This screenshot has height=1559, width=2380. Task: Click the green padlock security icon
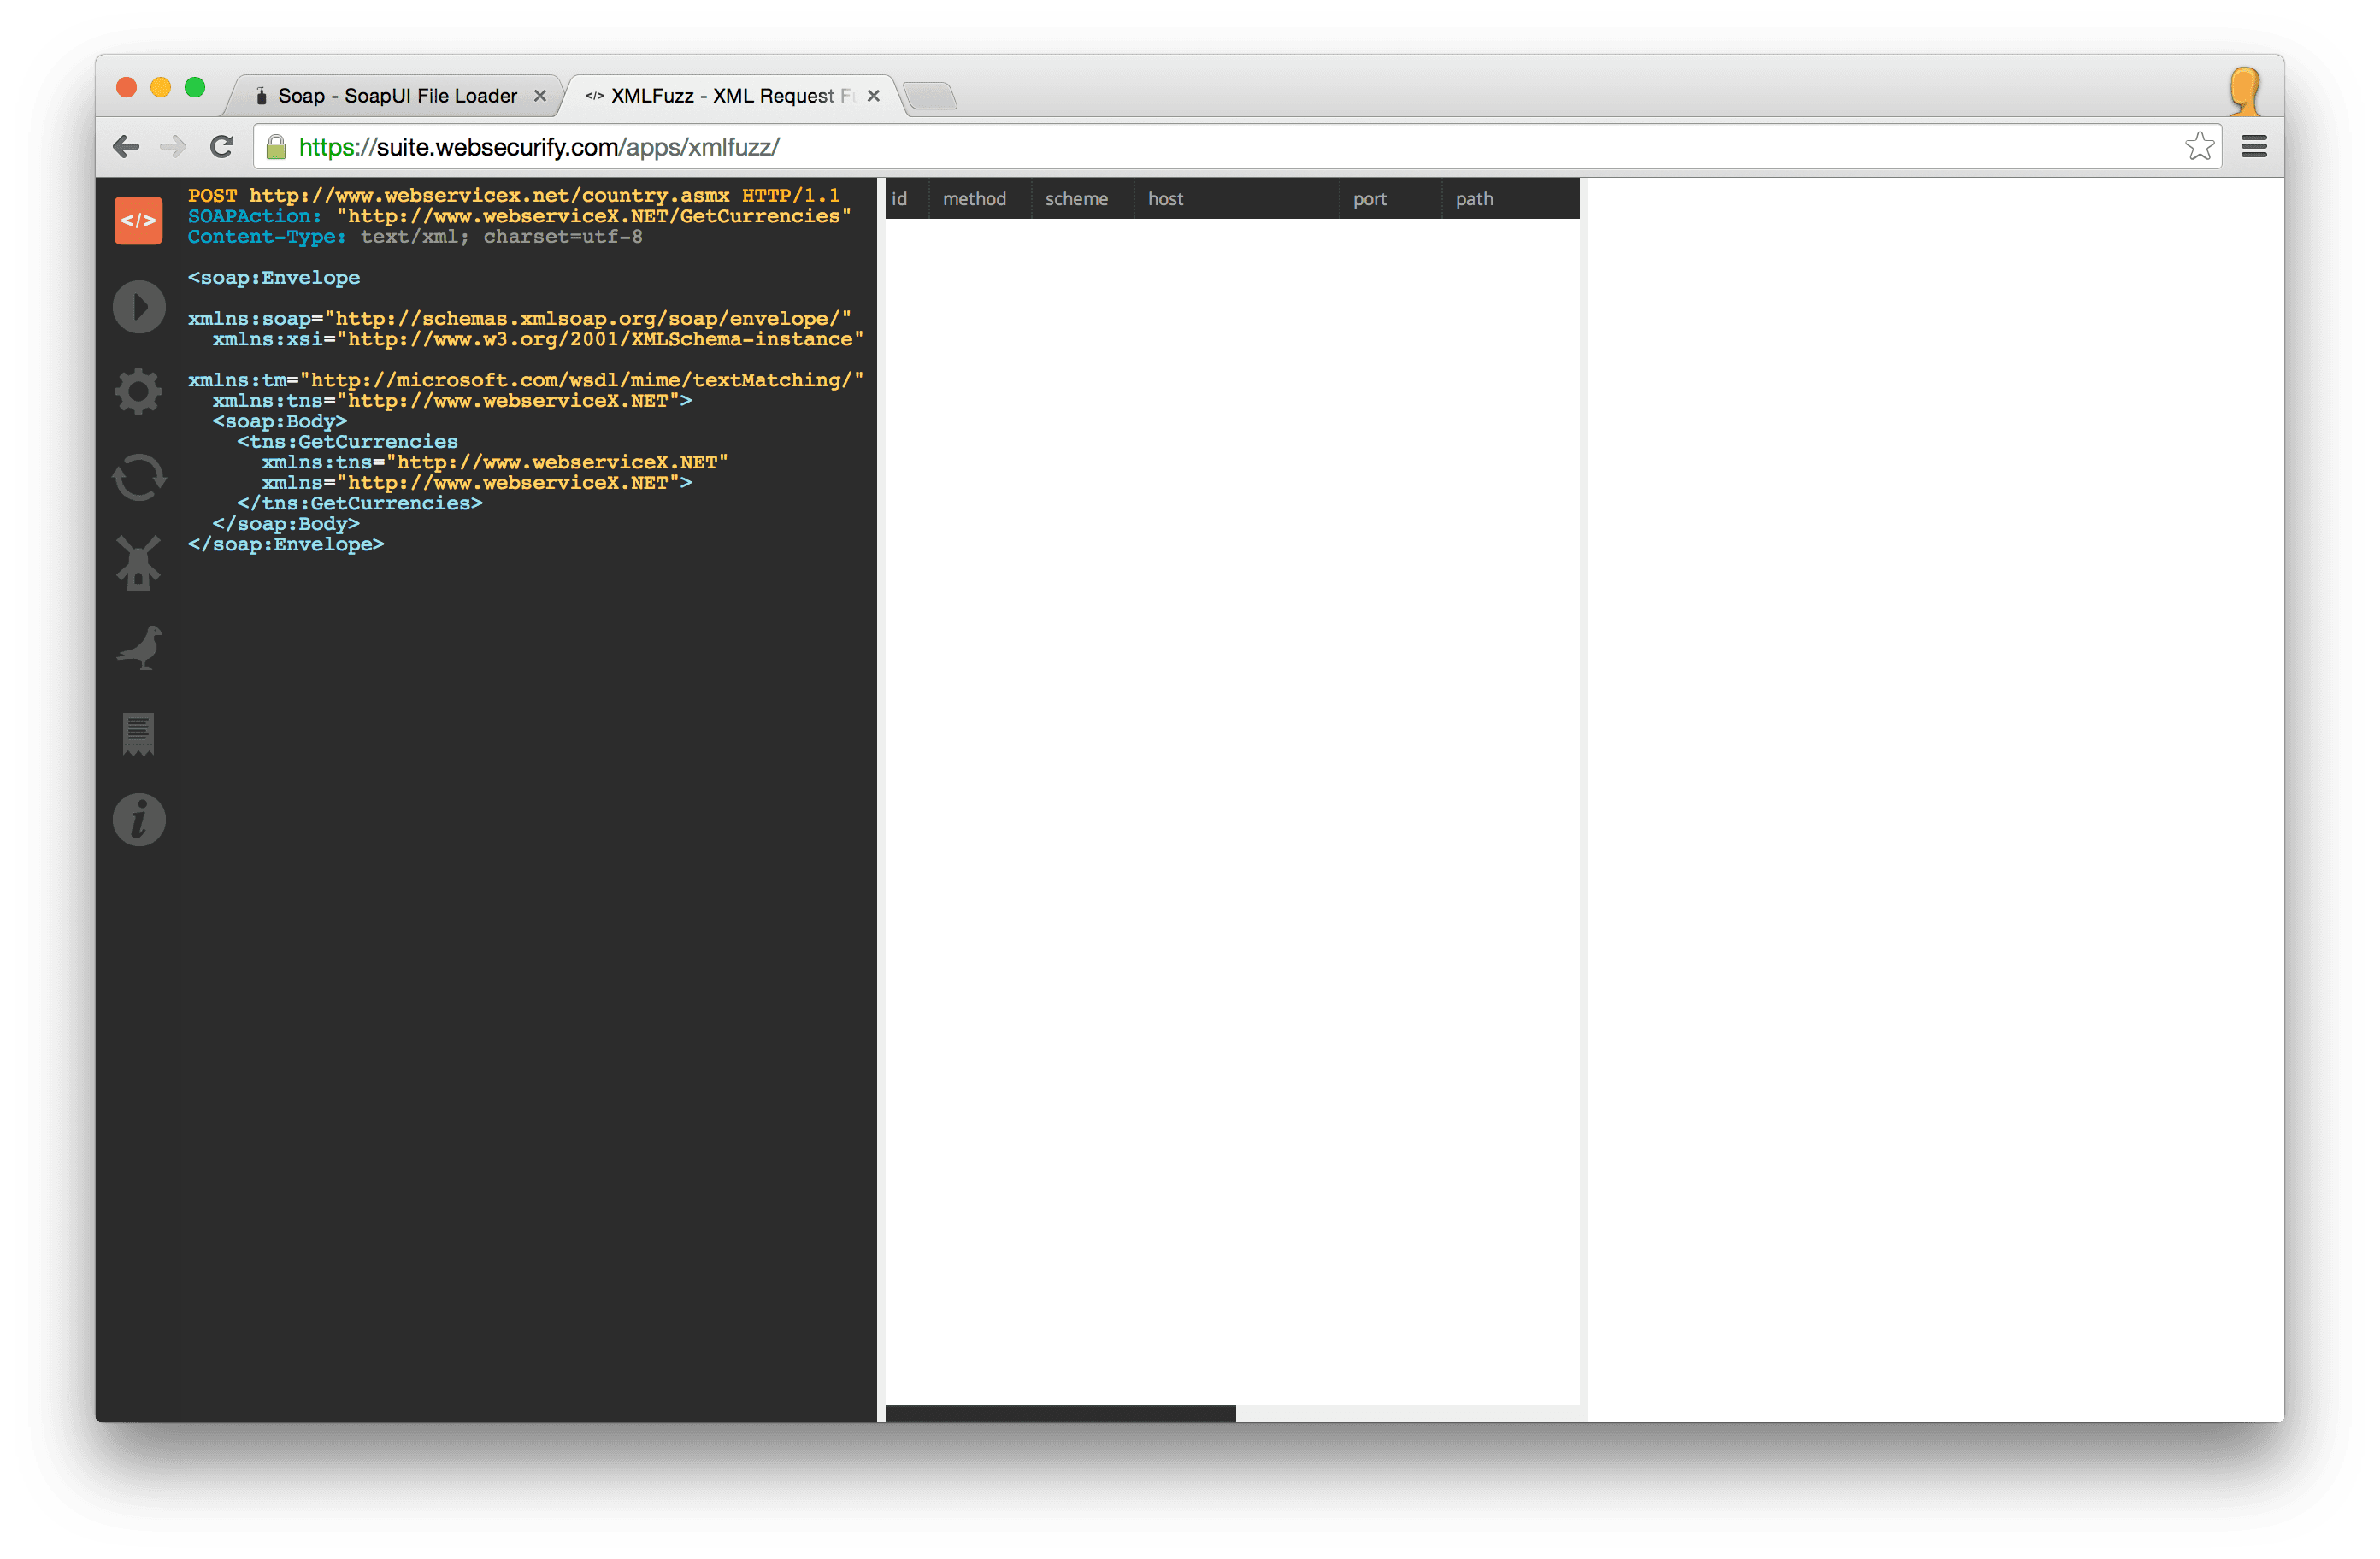[x=276, y=147]
